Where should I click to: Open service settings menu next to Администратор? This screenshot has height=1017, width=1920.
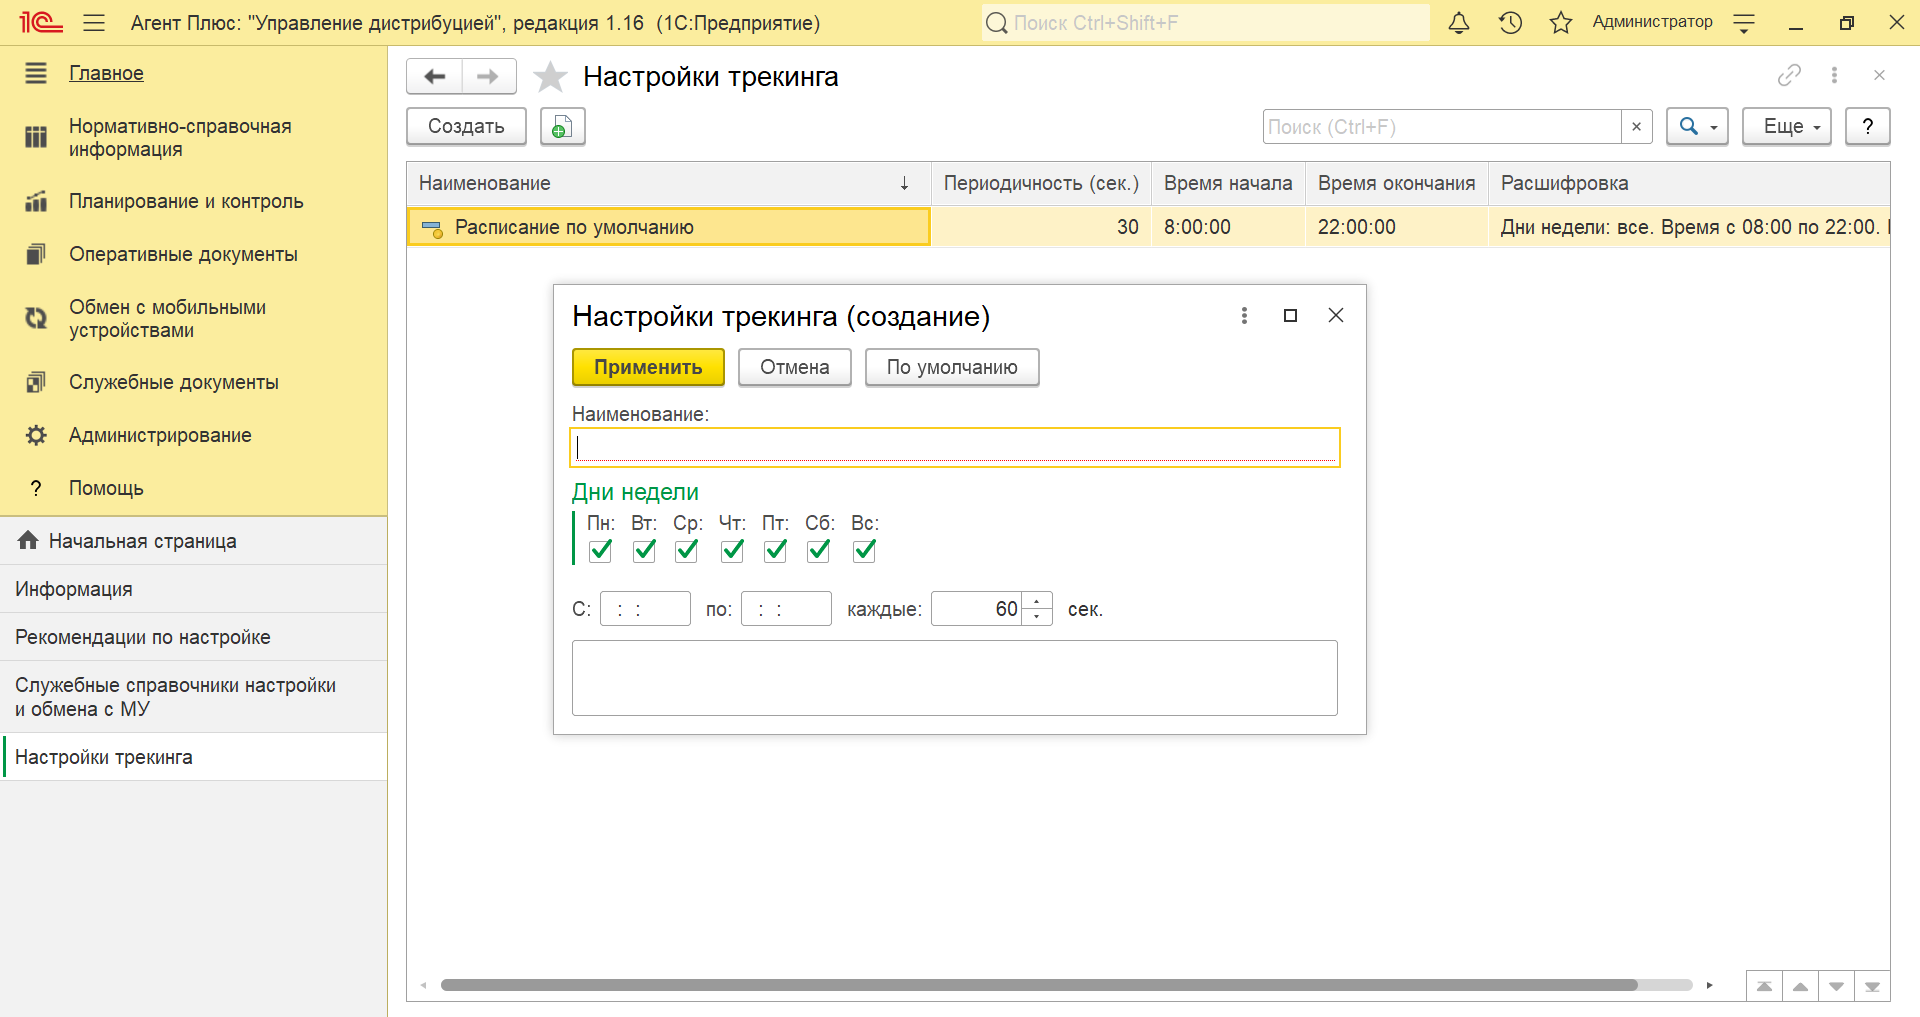(1744, 23)
